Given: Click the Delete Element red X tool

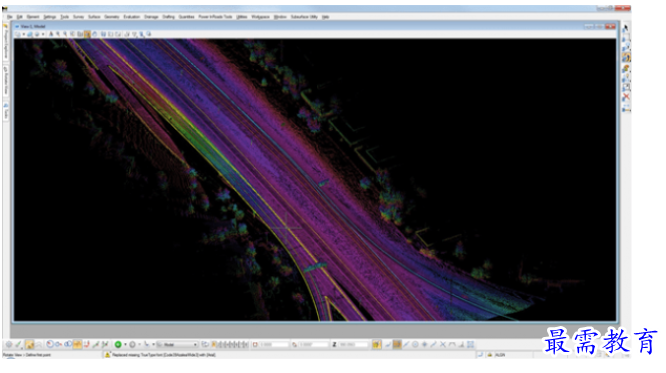Looking at the screenshot, I should coord(626,97).
